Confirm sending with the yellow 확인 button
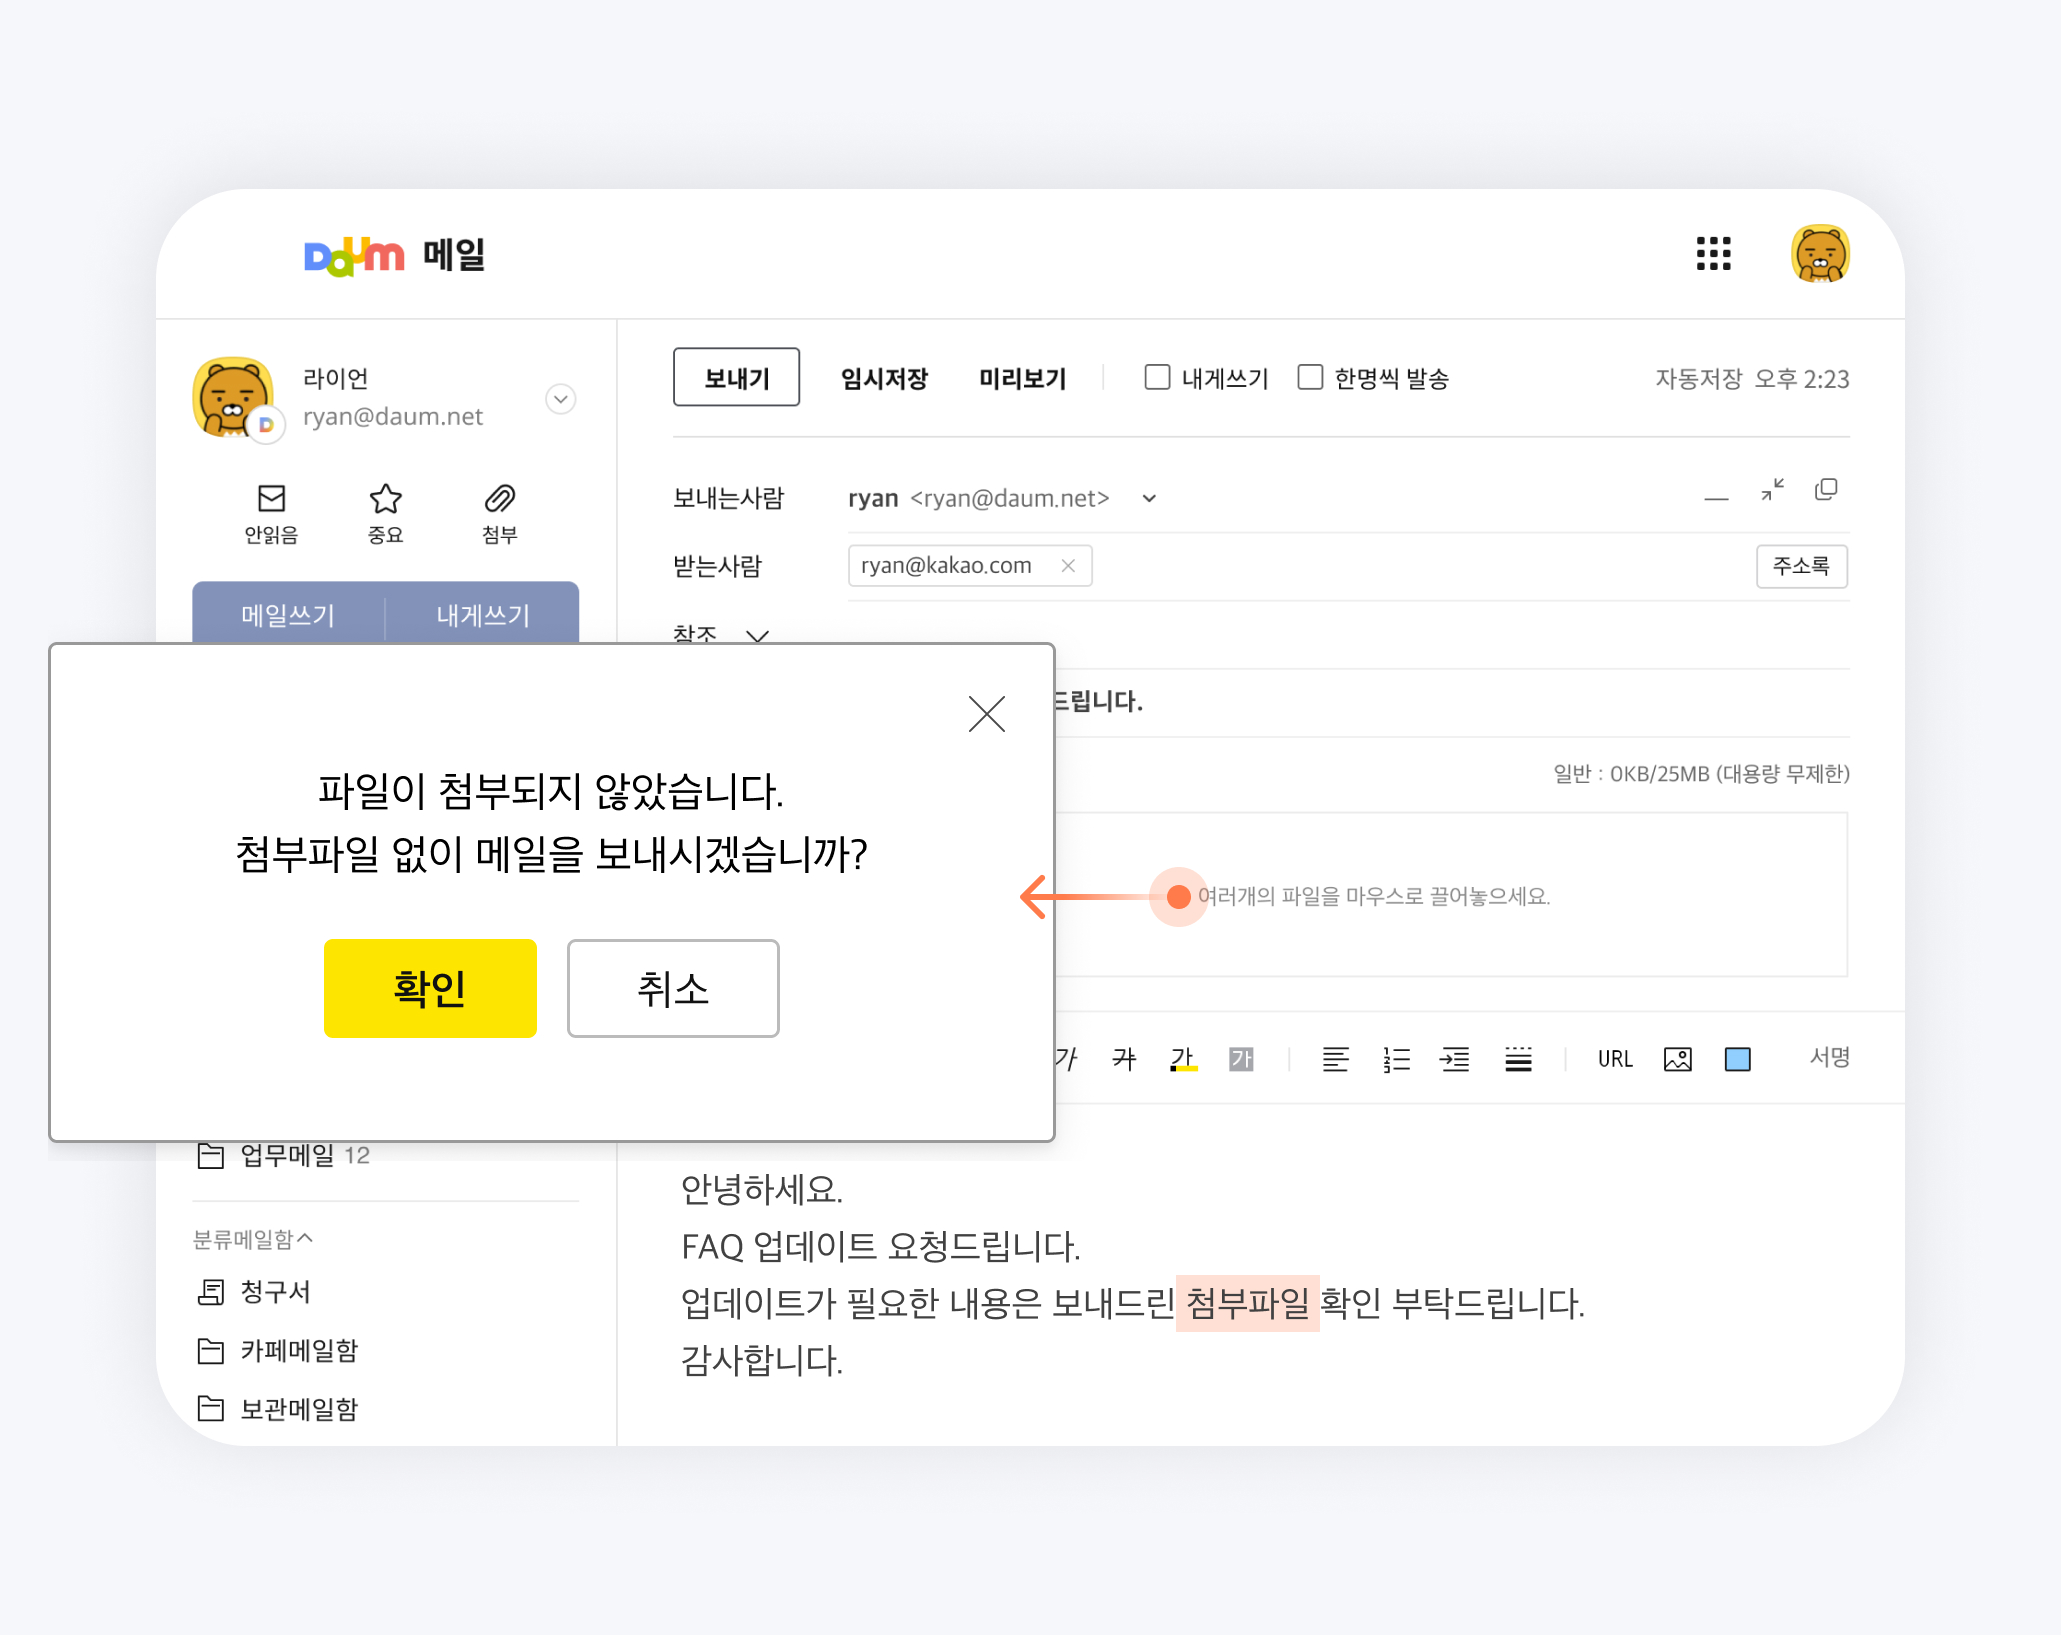 click(x=430, y=988)
